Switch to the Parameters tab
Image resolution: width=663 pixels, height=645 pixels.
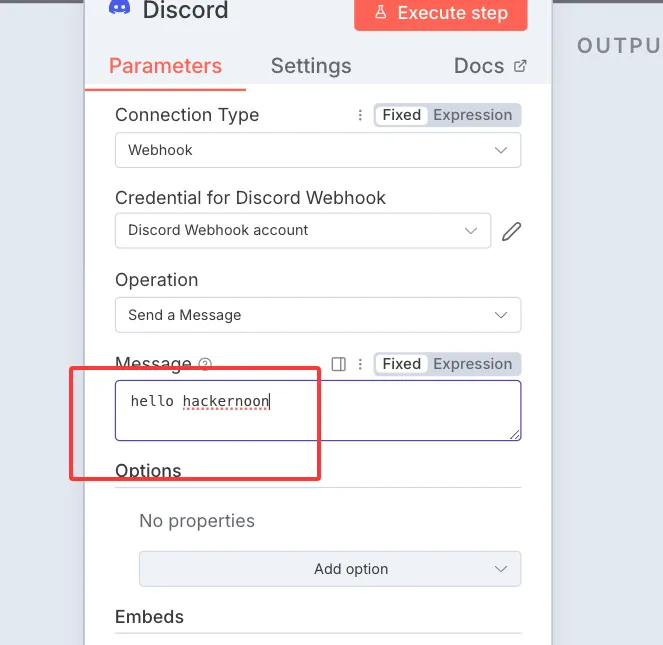click(165, 66)
